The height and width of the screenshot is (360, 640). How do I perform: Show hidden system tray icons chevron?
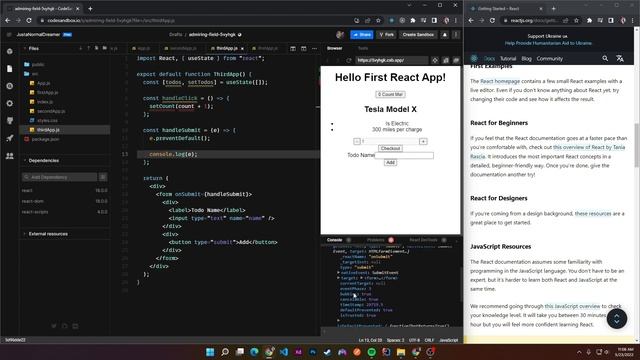click(579, 352)
